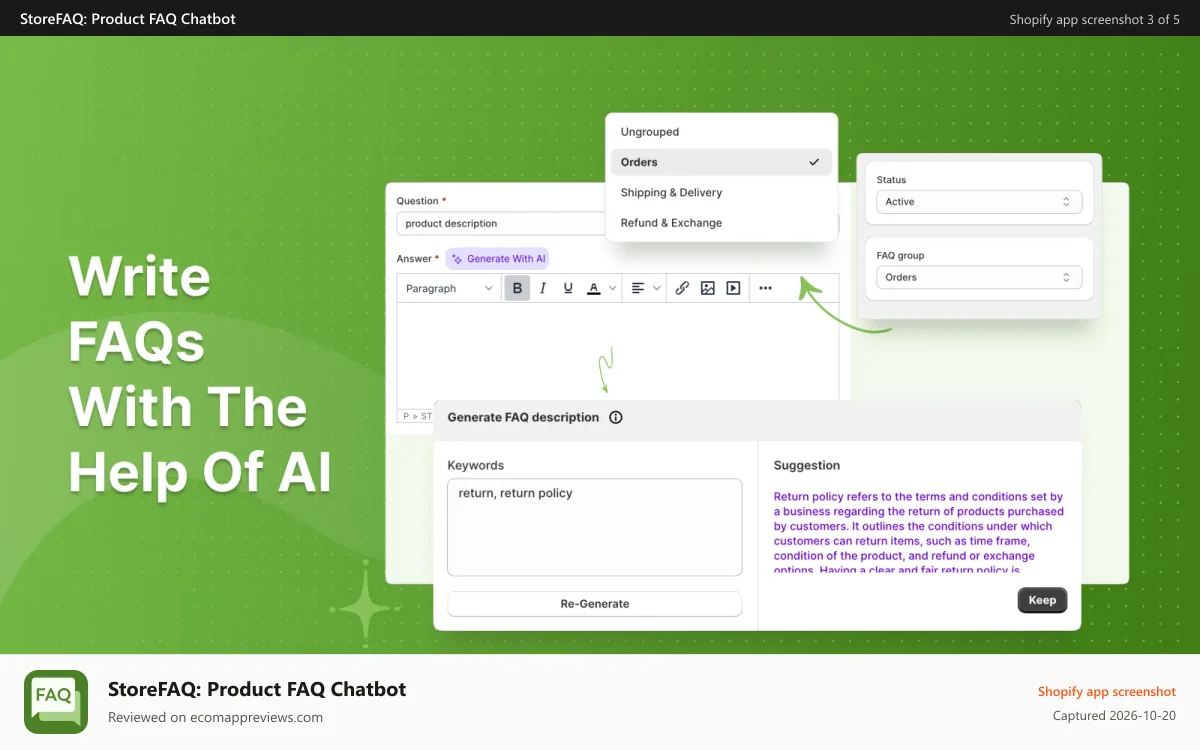
Task: Click the Keywords text area
Action: (595, 527)
